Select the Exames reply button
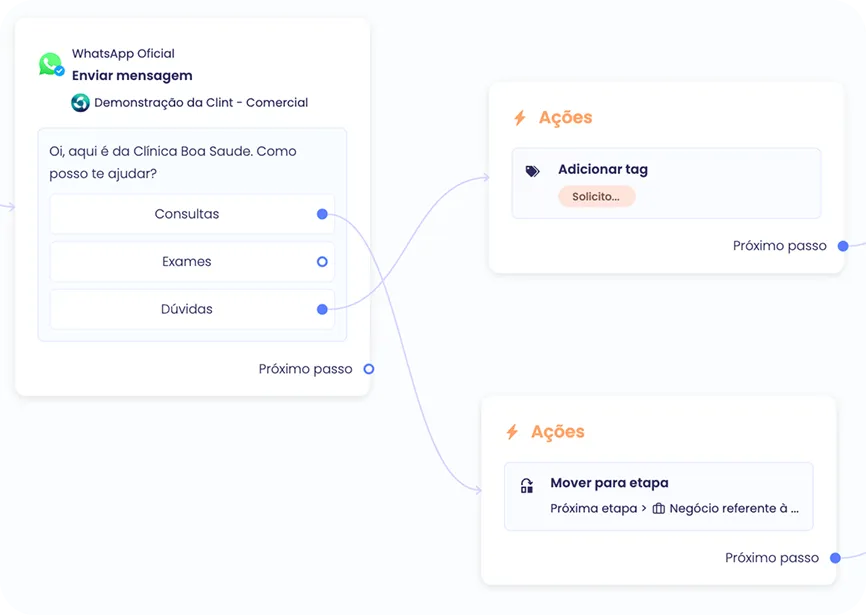866x615 pixels. coord(192,262)
